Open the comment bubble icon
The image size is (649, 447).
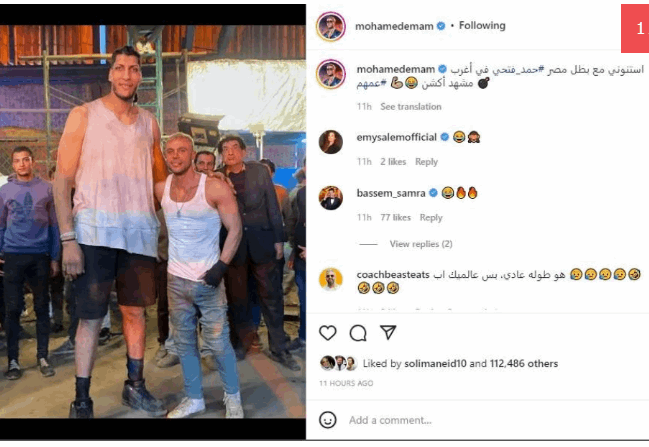pyautogui.click(x=358, y=333)
